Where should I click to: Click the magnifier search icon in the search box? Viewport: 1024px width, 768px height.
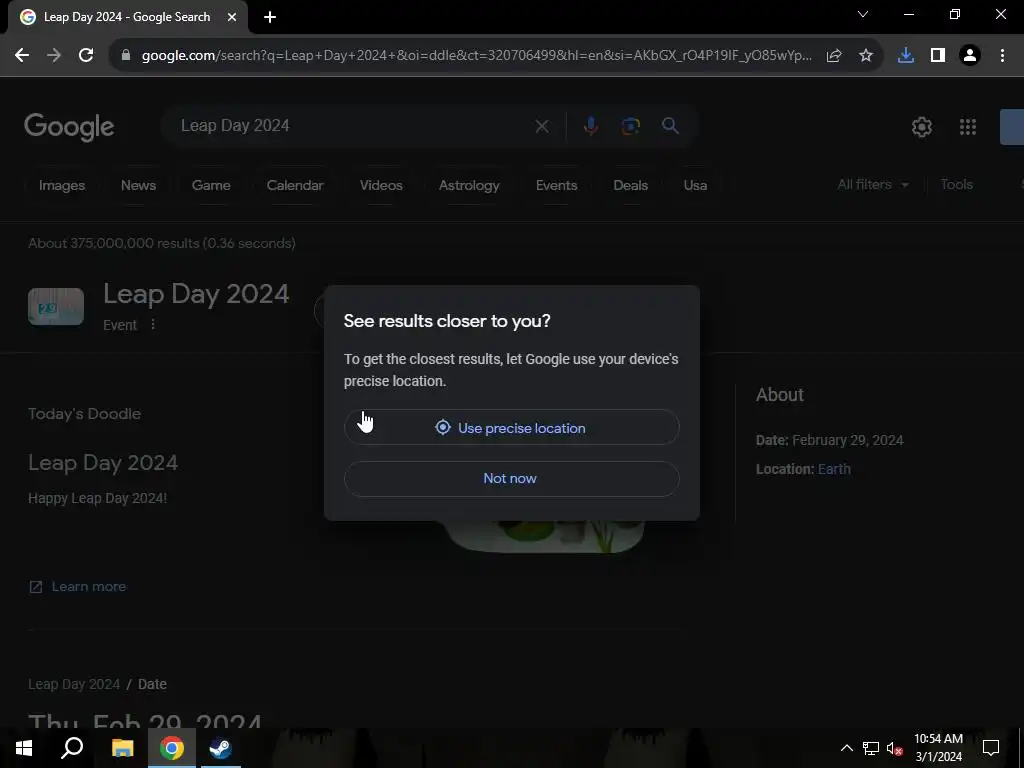670,126
